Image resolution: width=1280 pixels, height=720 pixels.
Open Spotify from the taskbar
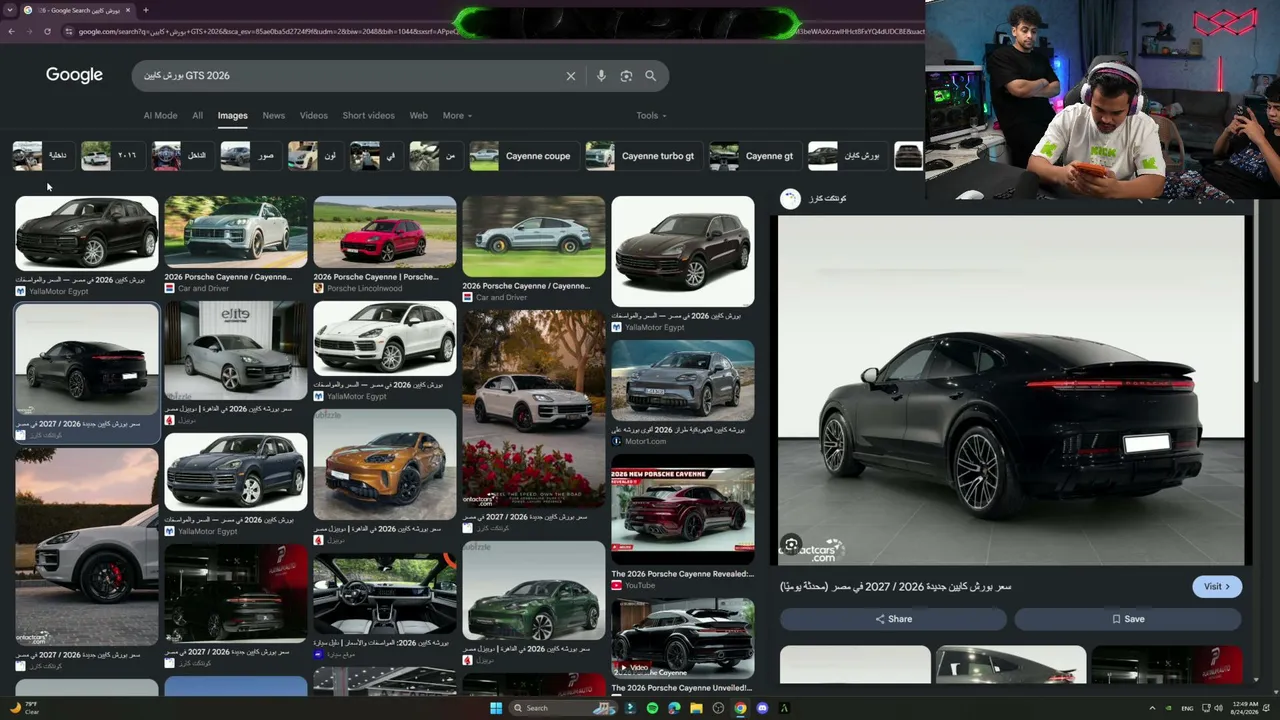click(652, 708)
